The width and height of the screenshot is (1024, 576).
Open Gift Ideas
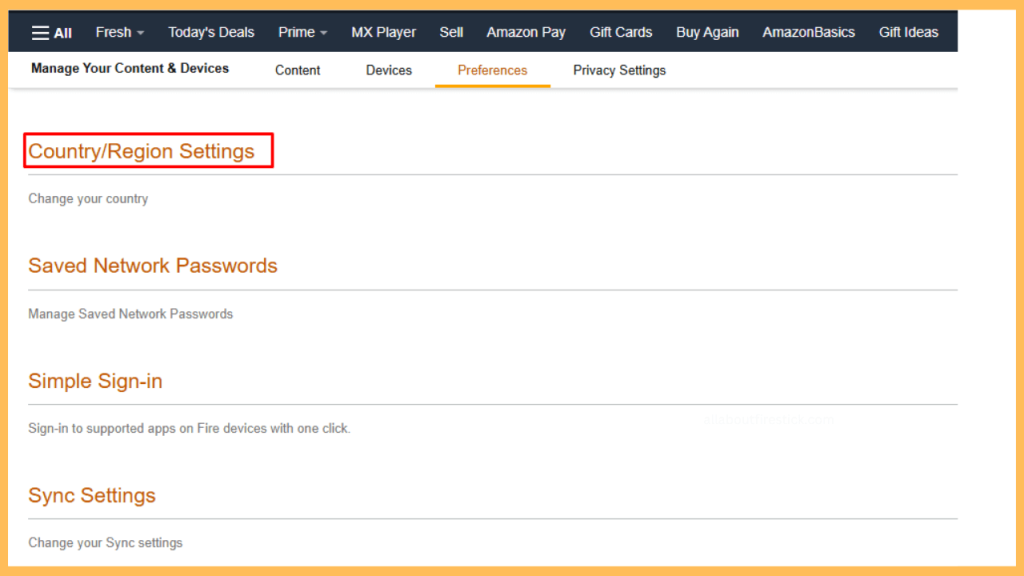pyautogui.click(x=908, y=32)
